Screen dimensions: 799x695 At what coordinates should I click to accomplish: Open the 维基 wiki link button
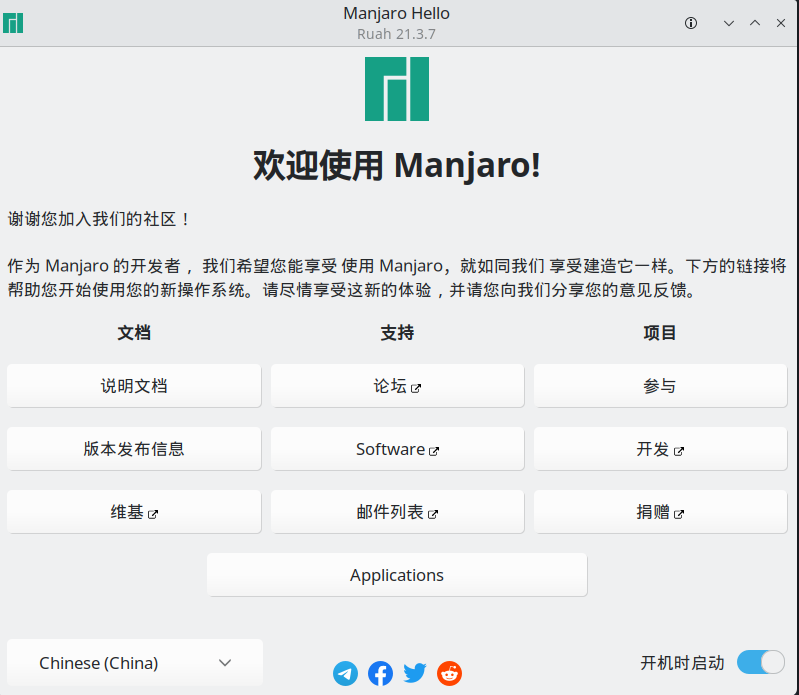134,512
